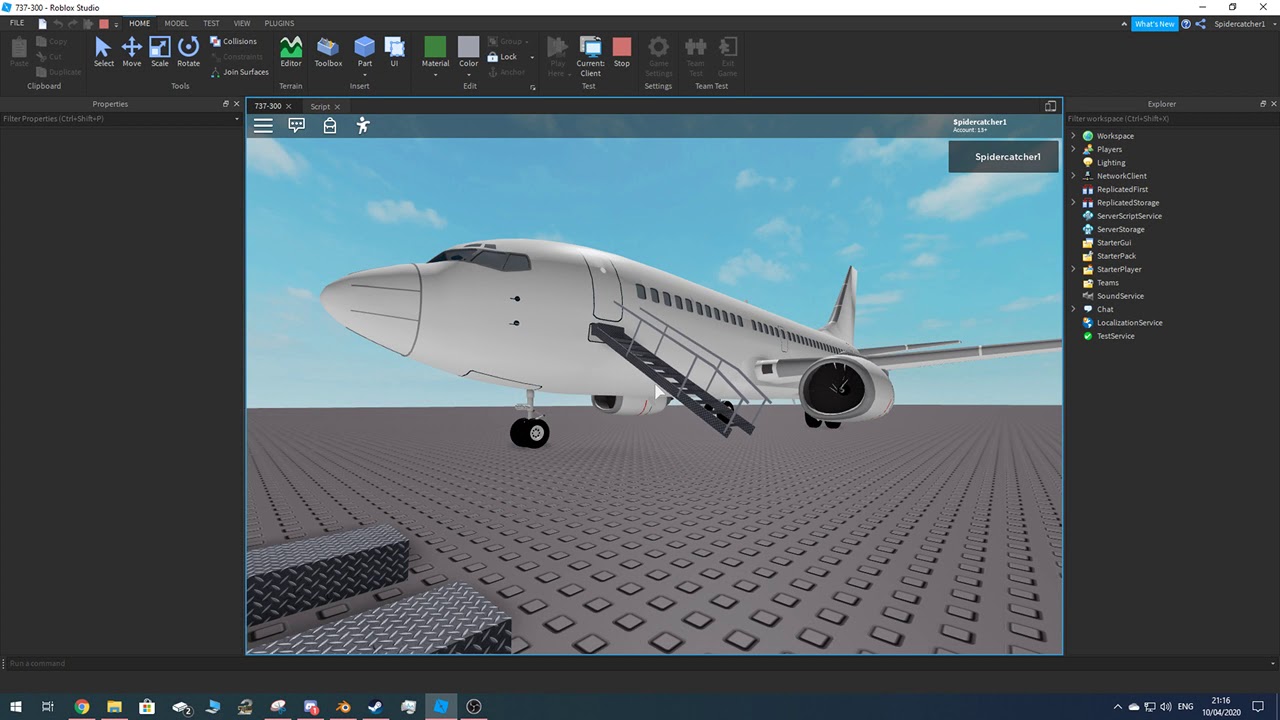Image resolution: width=1280 pixels, height=720 pixels.
Task: Toggle Collisions option
Action: click(233, 41)
